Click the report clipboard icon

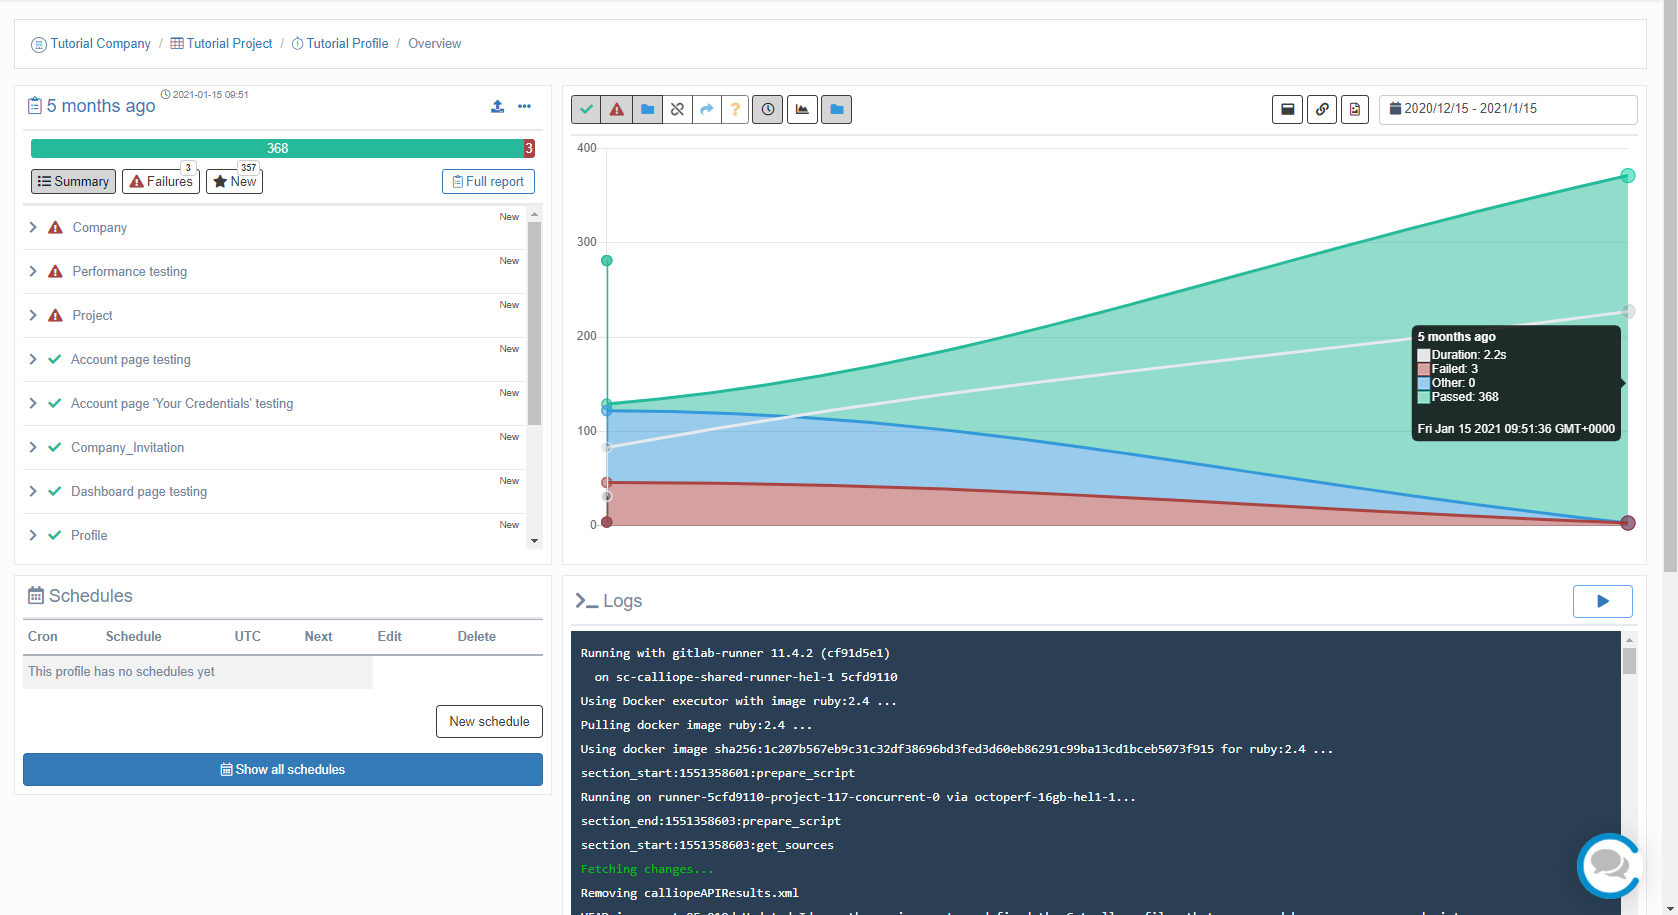tap(35, 105)
